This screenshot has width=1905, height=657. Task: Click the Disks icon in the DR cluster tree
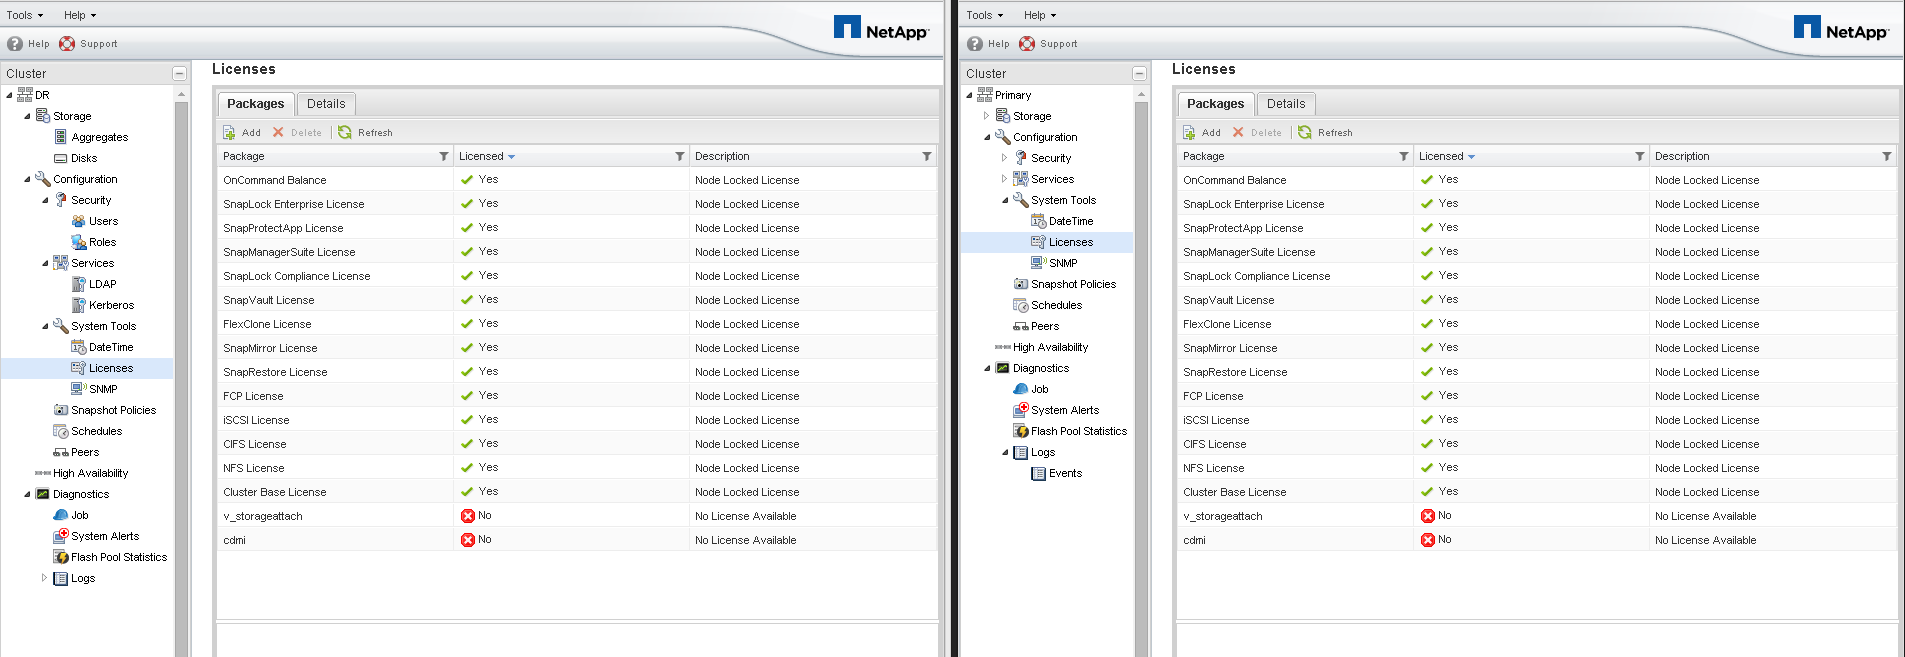click(60, 158)
